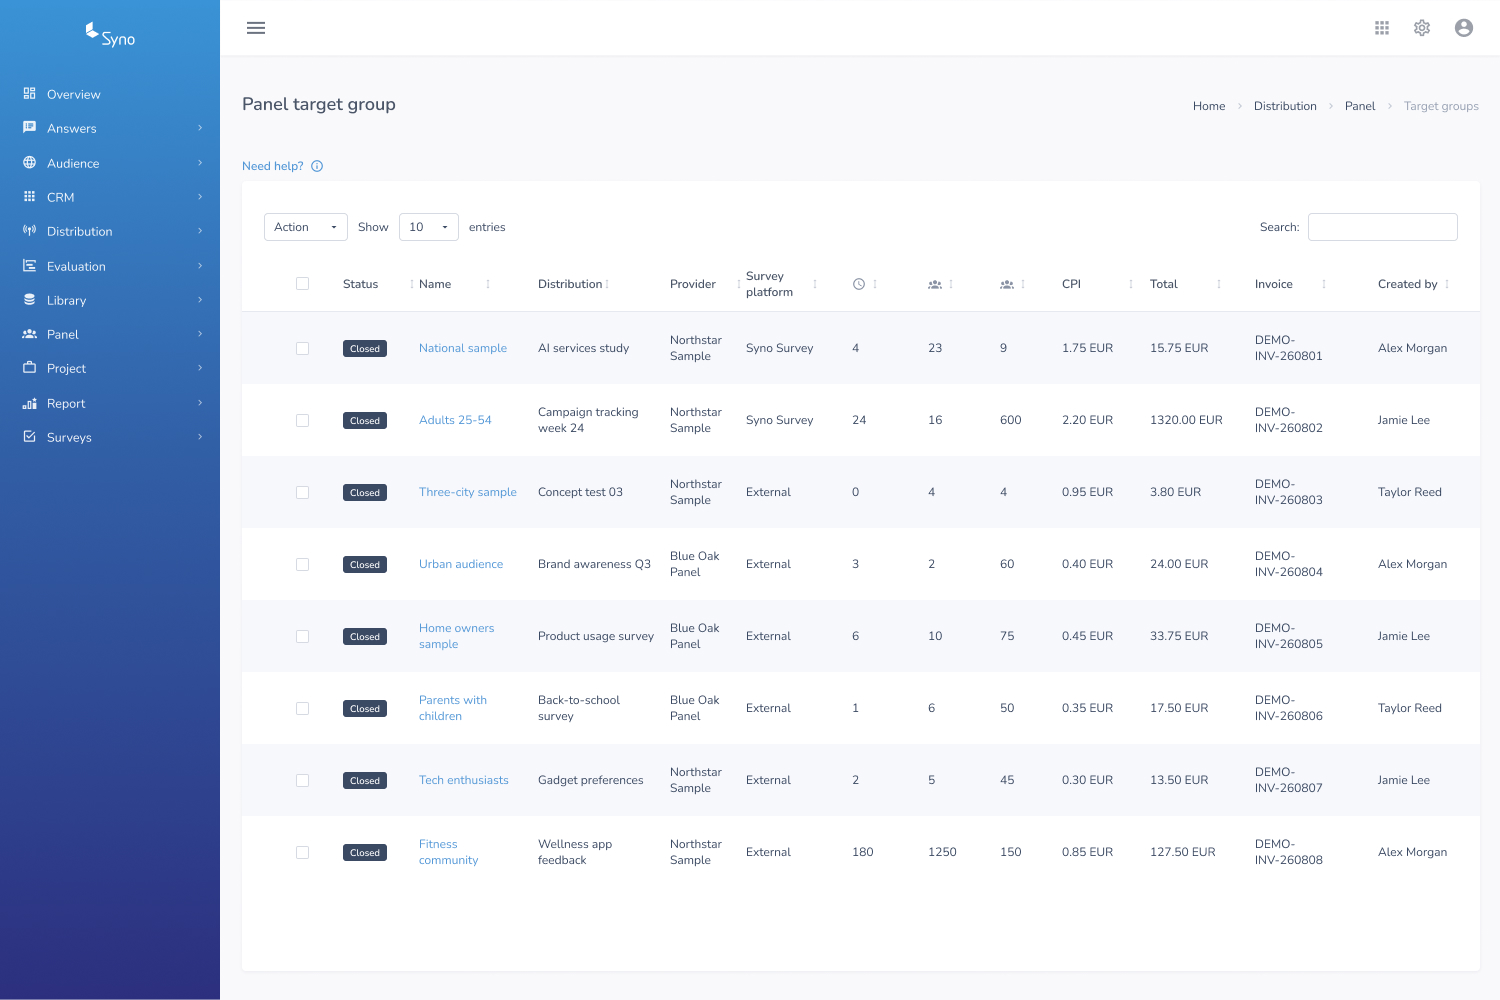Click the Overview dashboard icon in sidebar
Viewport: 1500px width, 1000px height.
30,94
